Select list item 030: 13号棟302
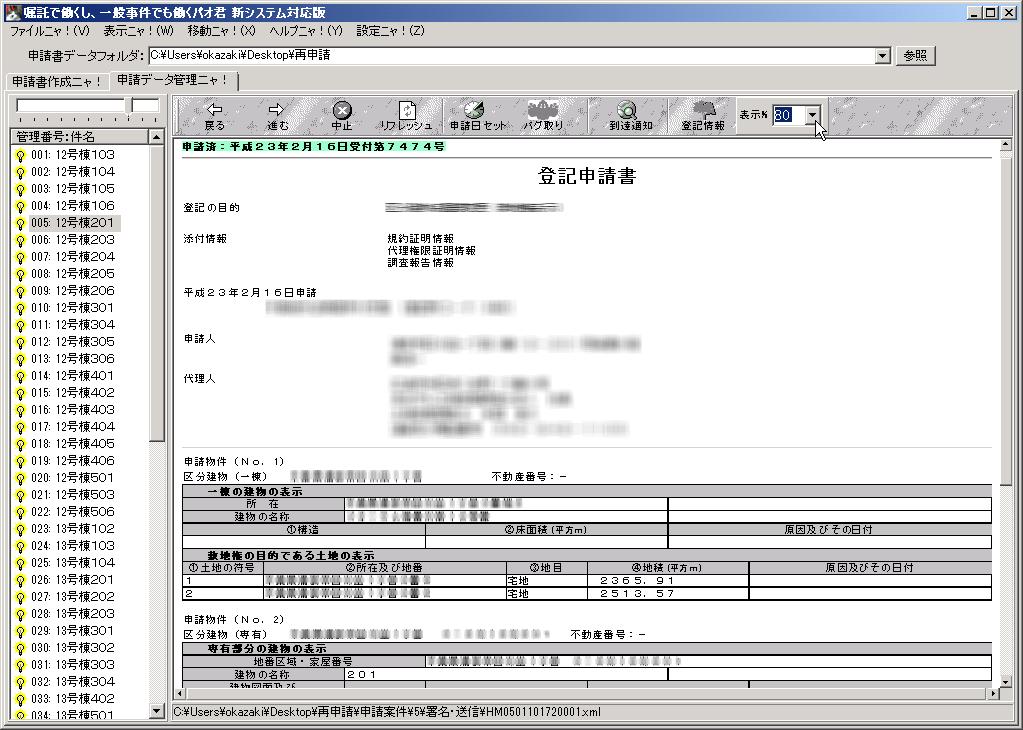Screen dimensions: 1023x730 [72, 648]
